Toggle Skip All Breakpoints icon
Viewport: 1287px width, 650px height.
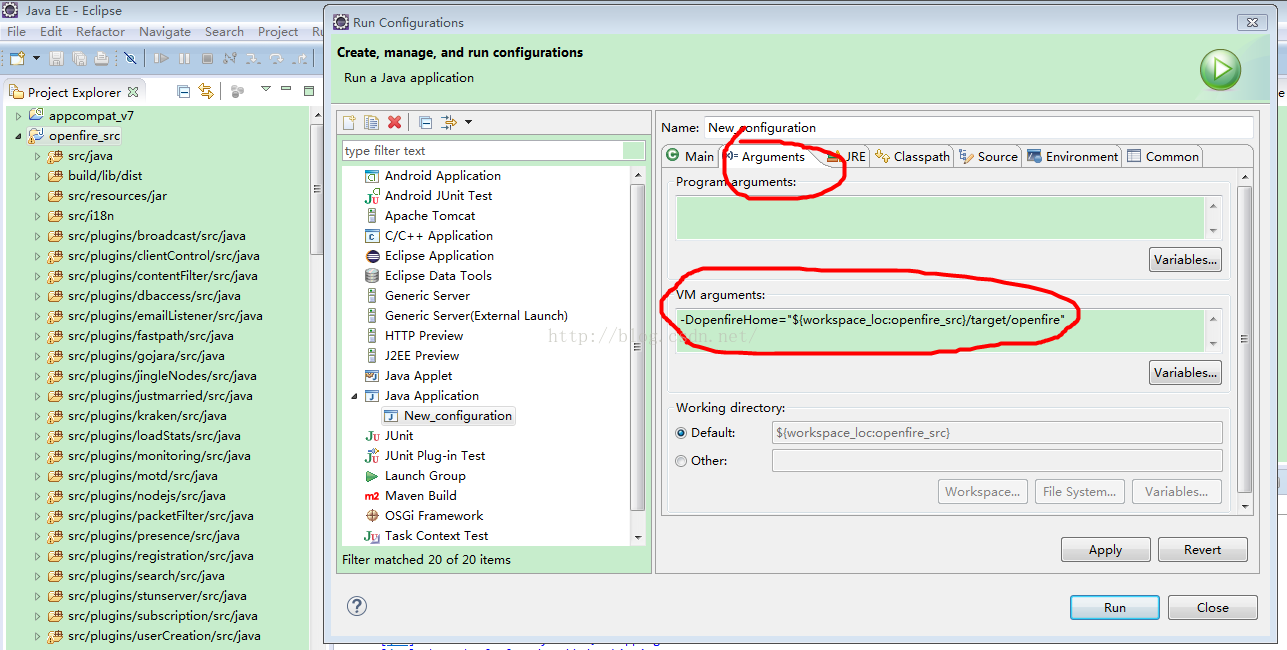[130, 59]
